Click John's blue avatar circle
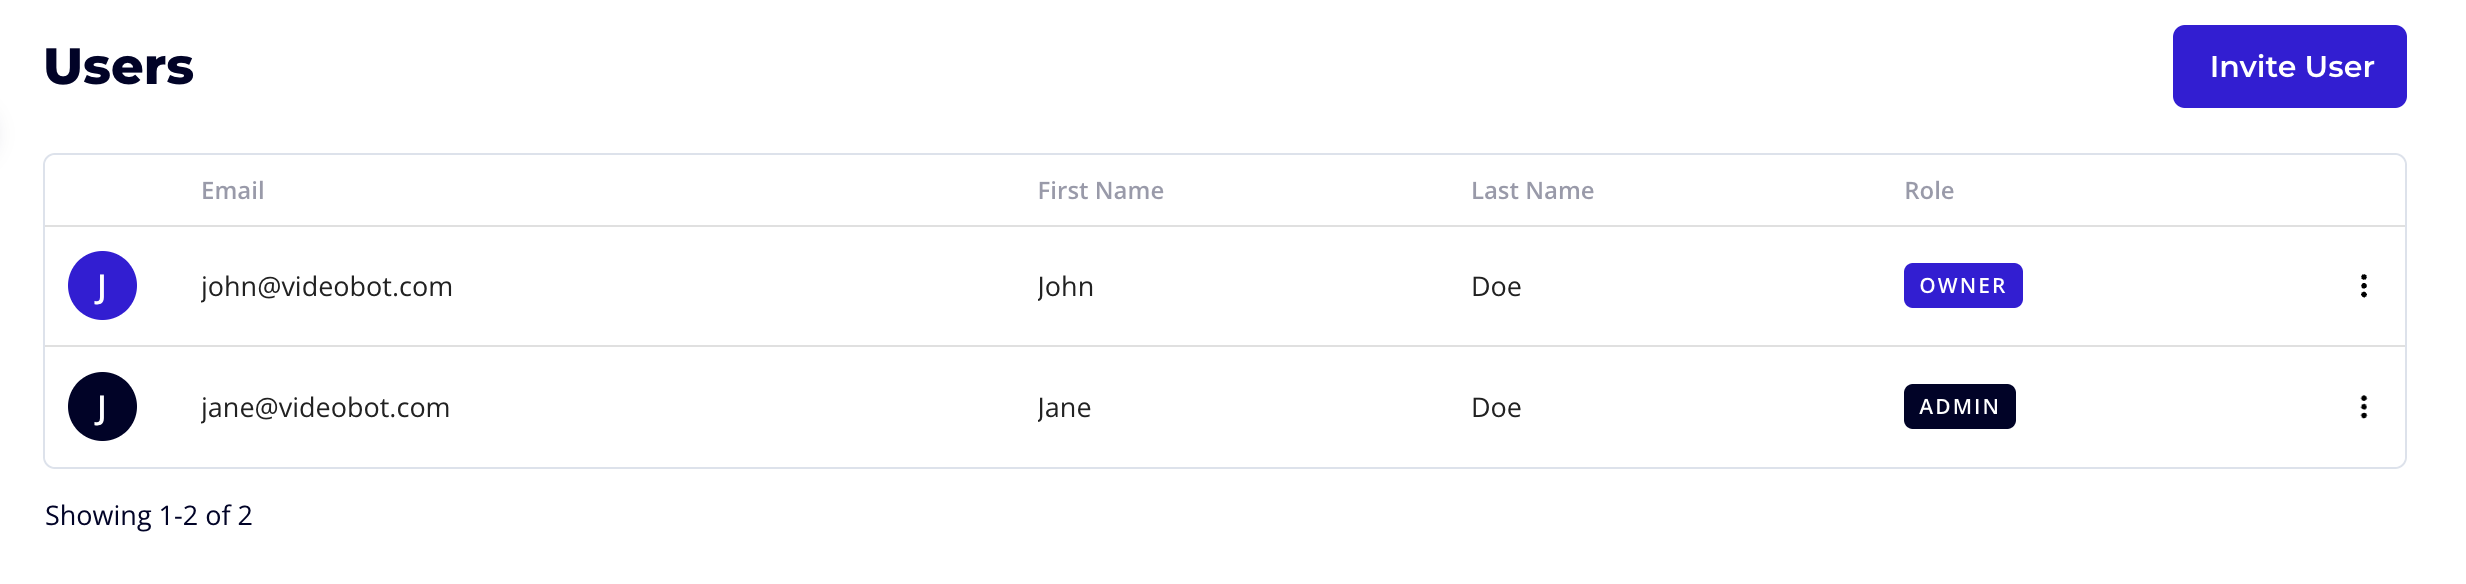Screen dimensions: 2466x584 tap(102, 286)
